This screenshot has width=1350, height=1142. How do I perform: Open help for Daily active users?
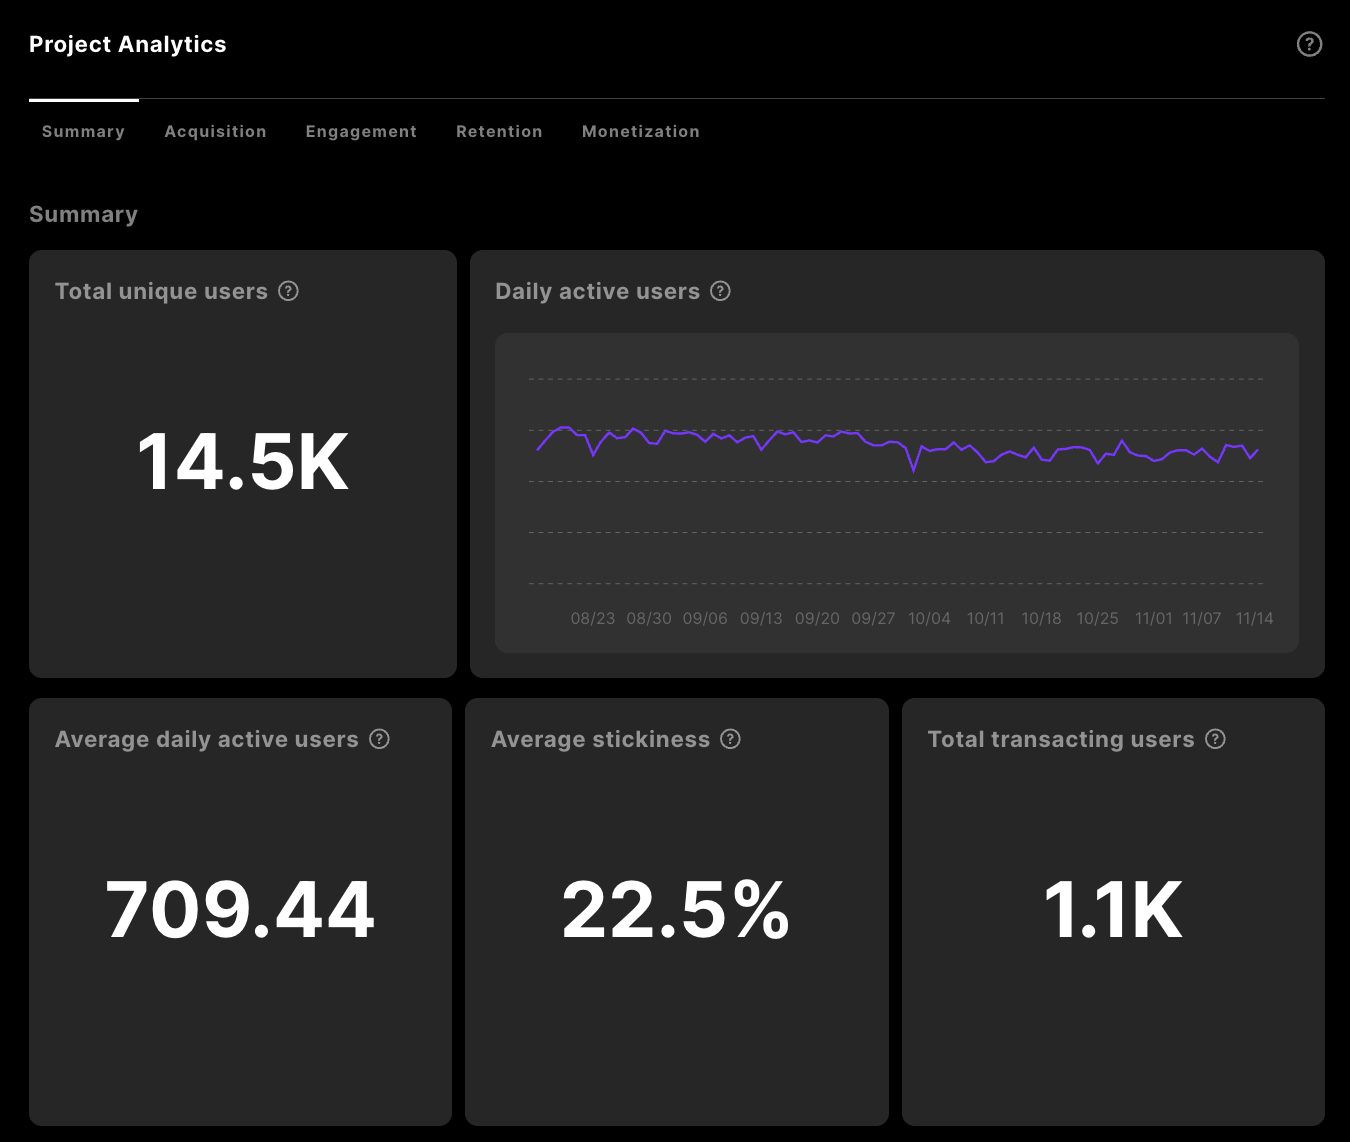click(721, 291)
